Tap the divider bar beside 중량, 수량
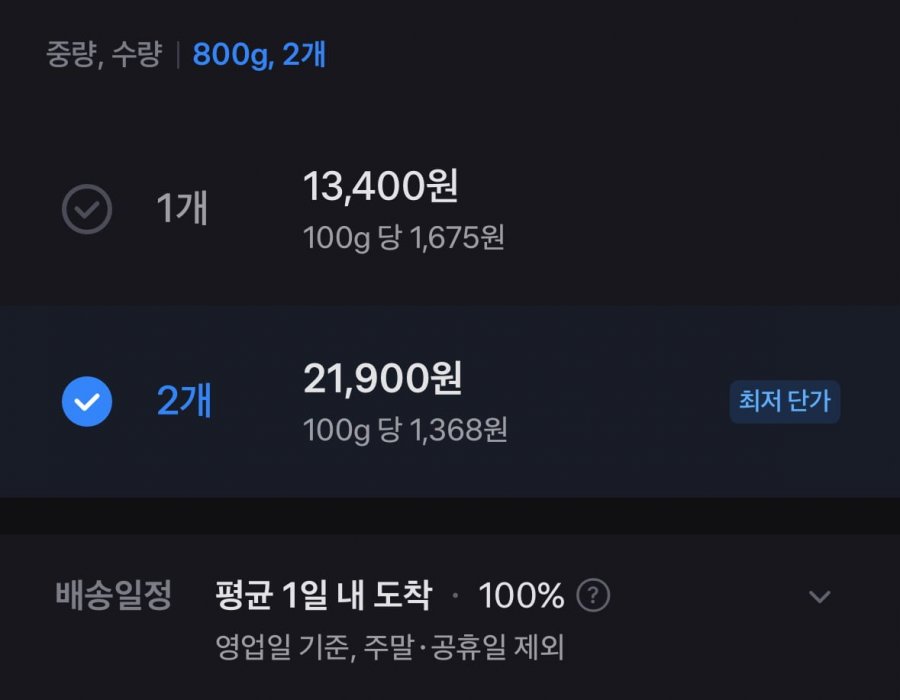The height and width of the screenshot is (700, 900). pos(177,54)
